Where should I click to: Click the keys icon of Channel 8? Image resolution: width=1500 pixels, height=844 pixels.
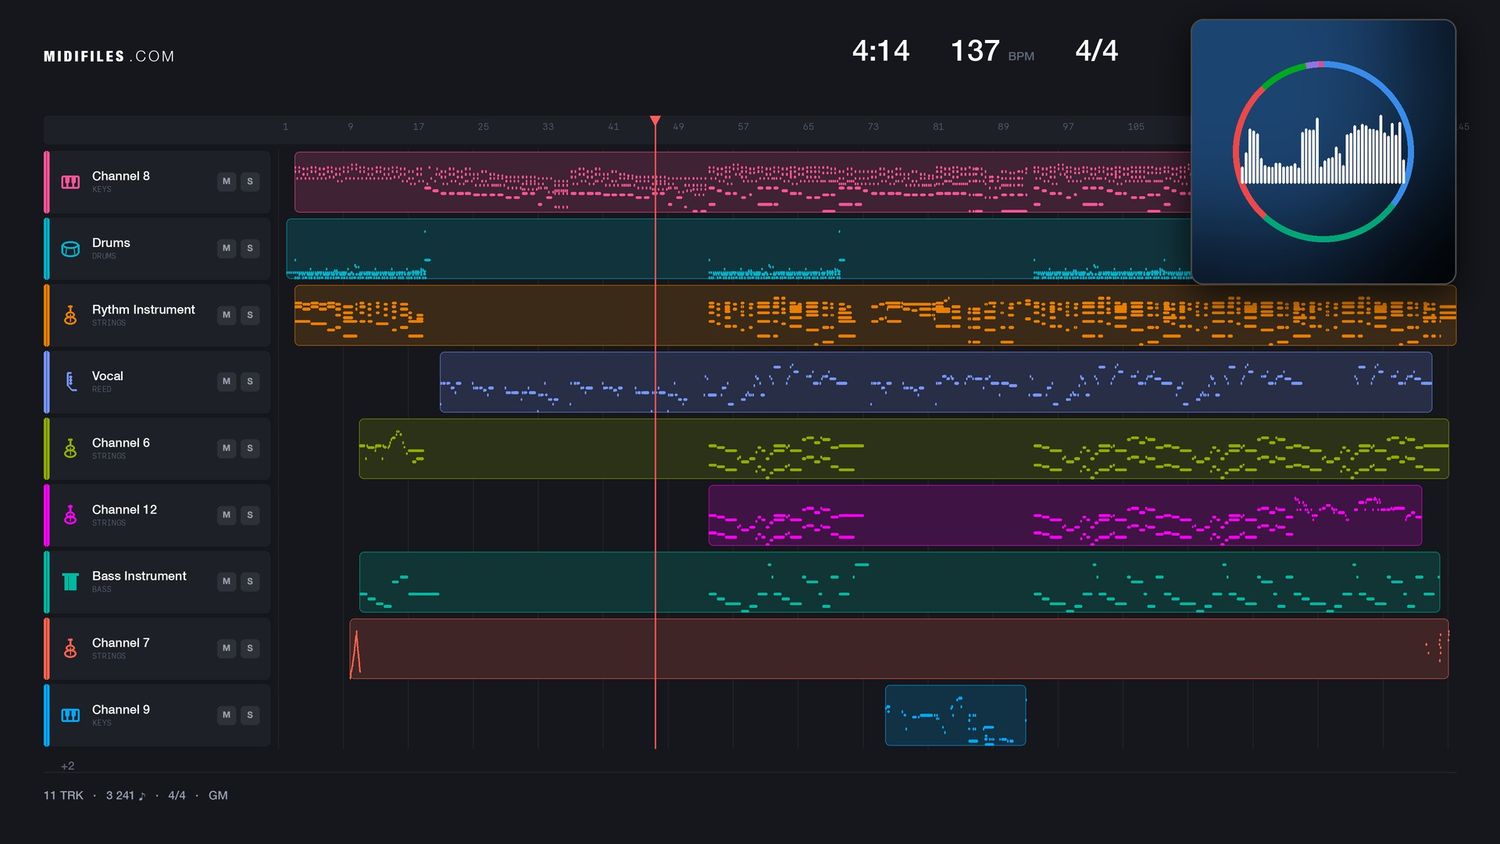(70, 182)
